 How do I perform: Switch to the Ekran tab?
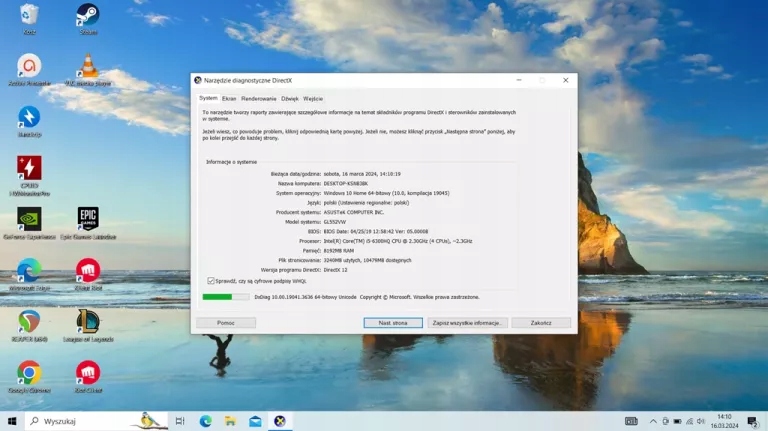[x=229, y=99]
